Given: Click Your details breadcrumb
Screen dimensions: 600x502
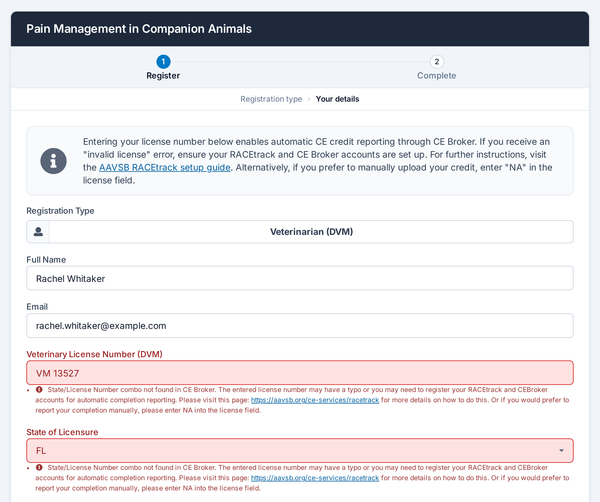Looking at the screenshot, I should 338,99.
